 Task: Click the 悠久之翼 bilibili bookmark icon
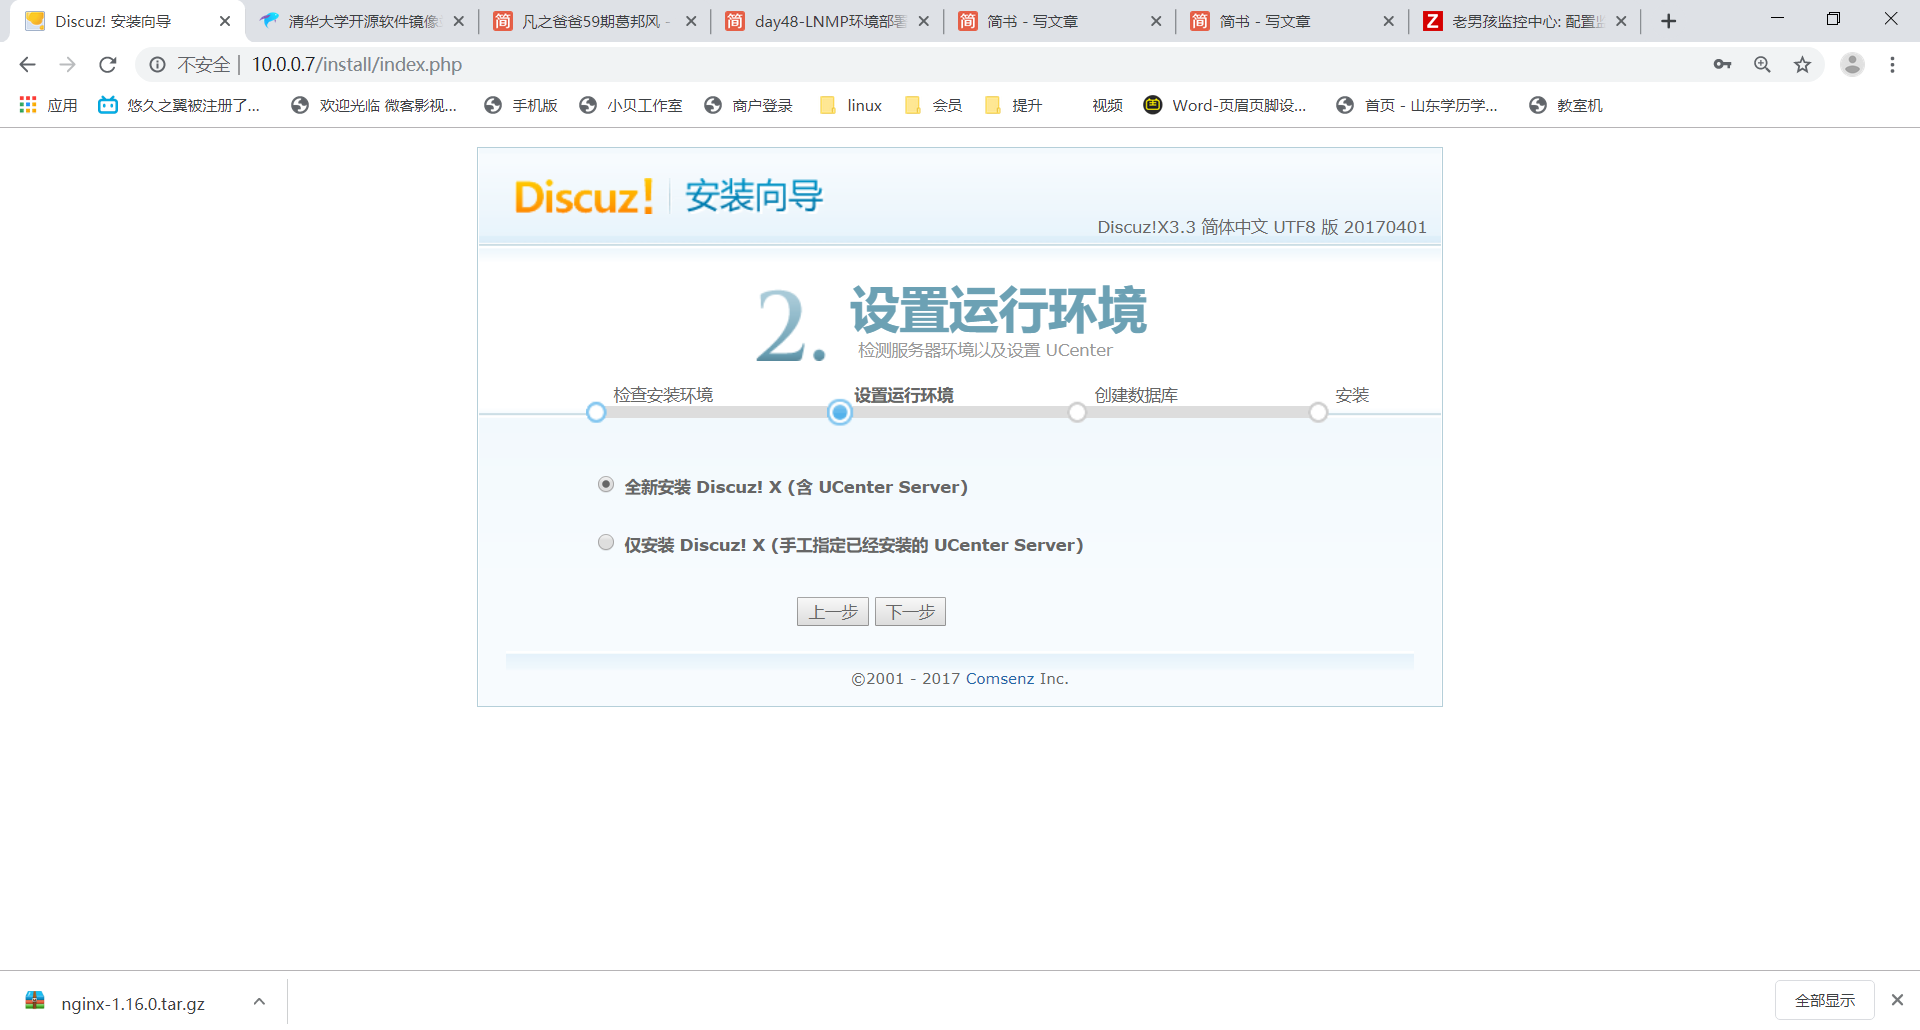point(107,104)
